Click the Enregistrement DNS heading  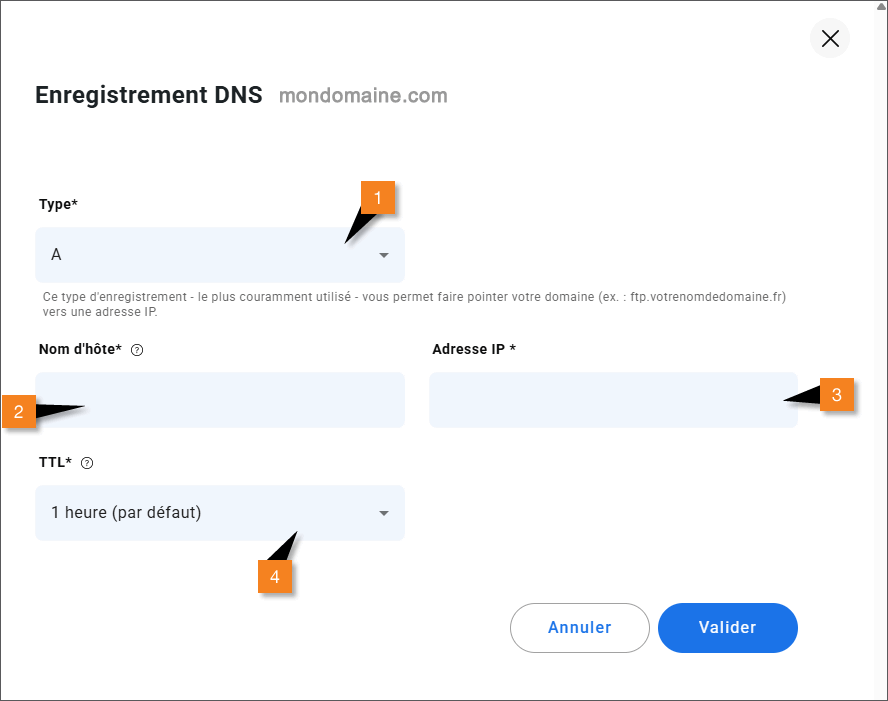click(149, 95)
